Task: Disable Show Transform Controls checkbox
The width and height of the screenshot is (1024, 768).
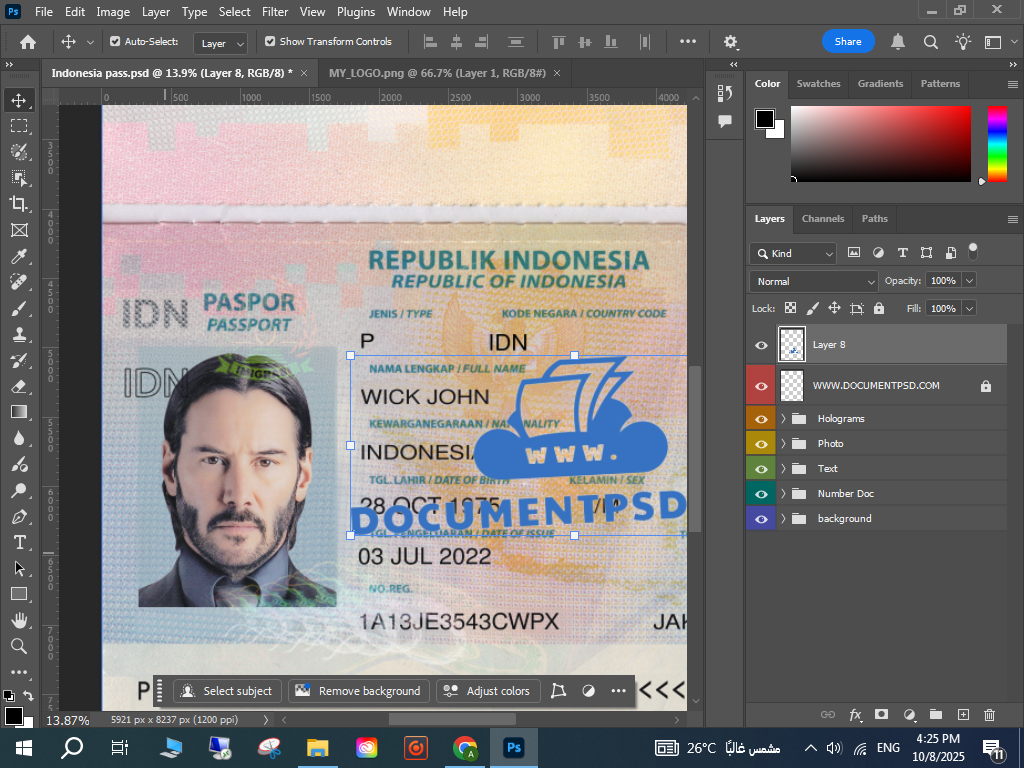Action: pos(270,42)
